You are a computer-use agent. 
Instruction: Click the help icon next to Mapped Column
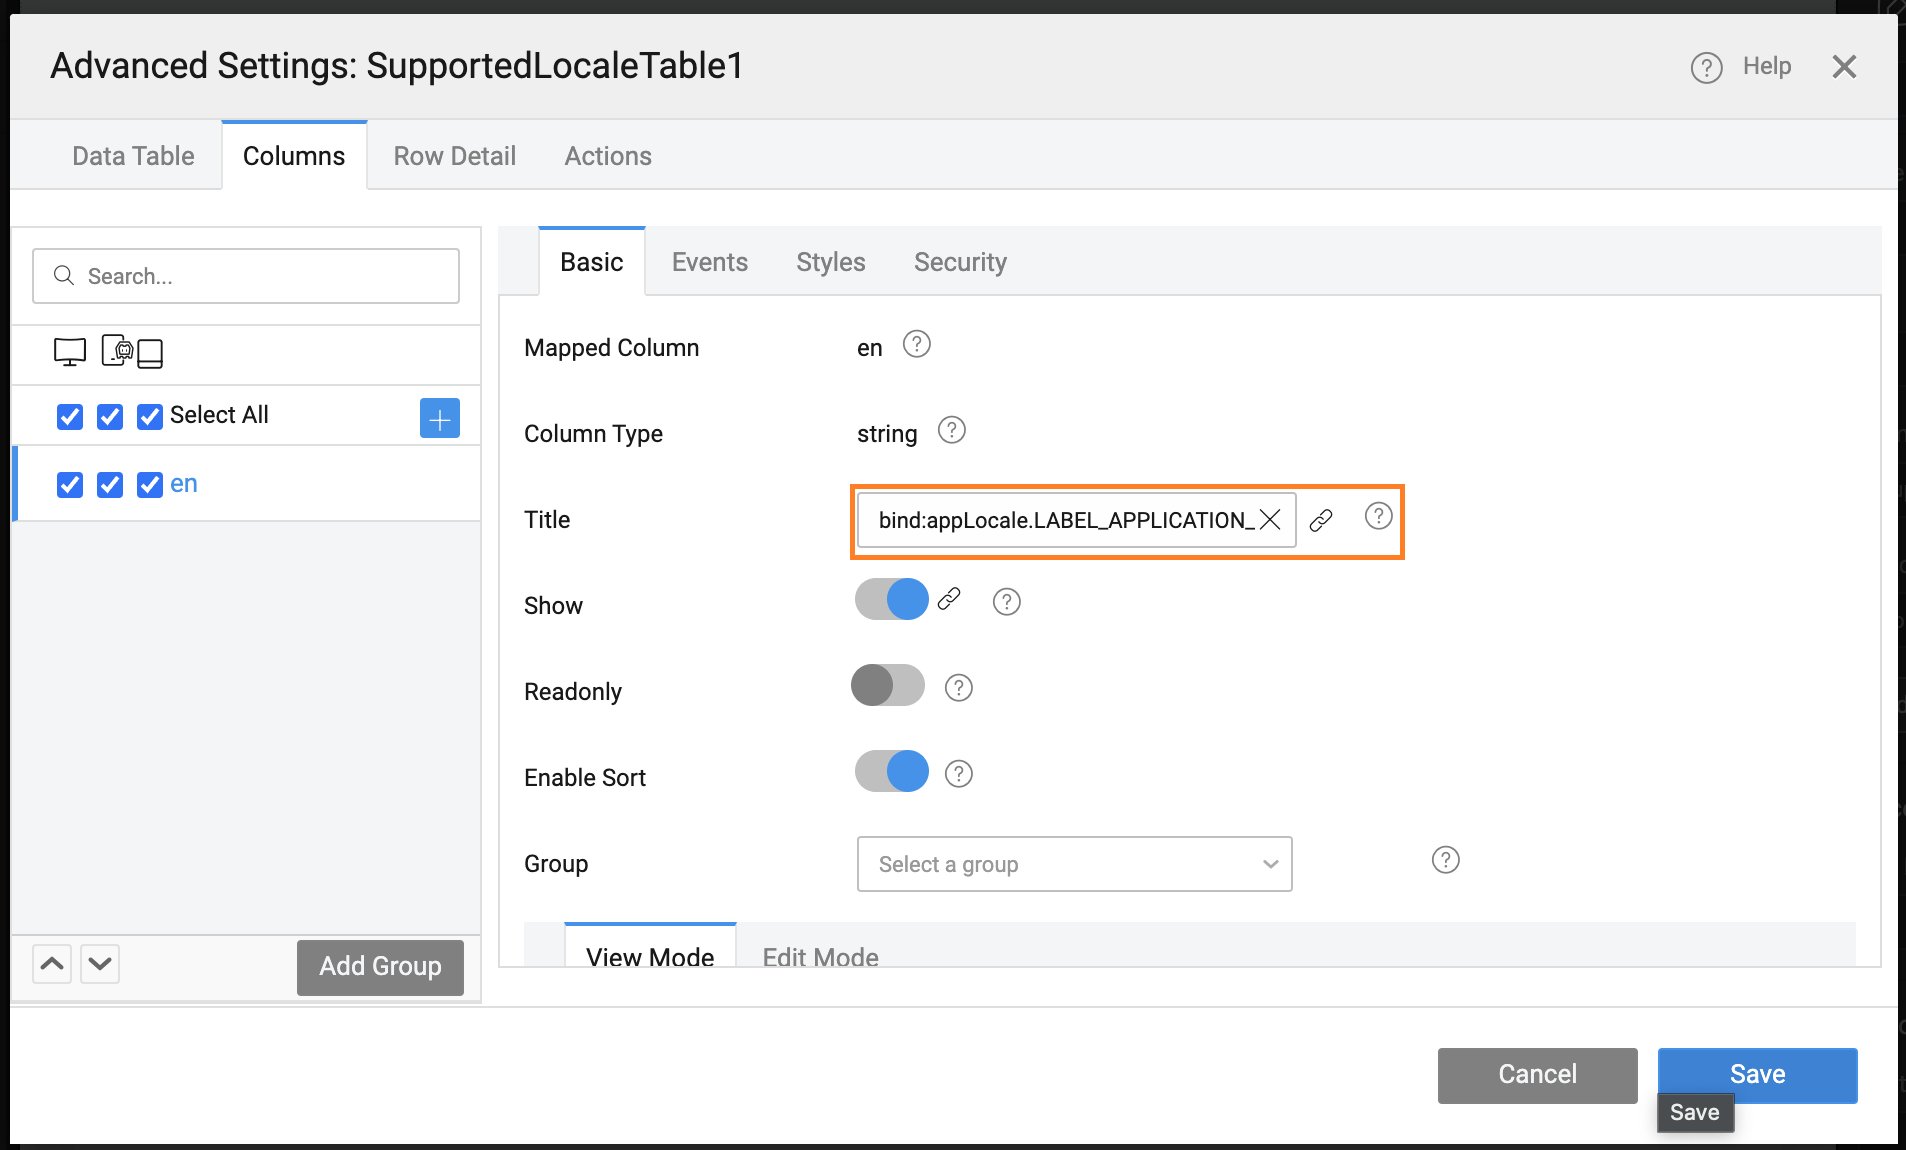point(917,344)
